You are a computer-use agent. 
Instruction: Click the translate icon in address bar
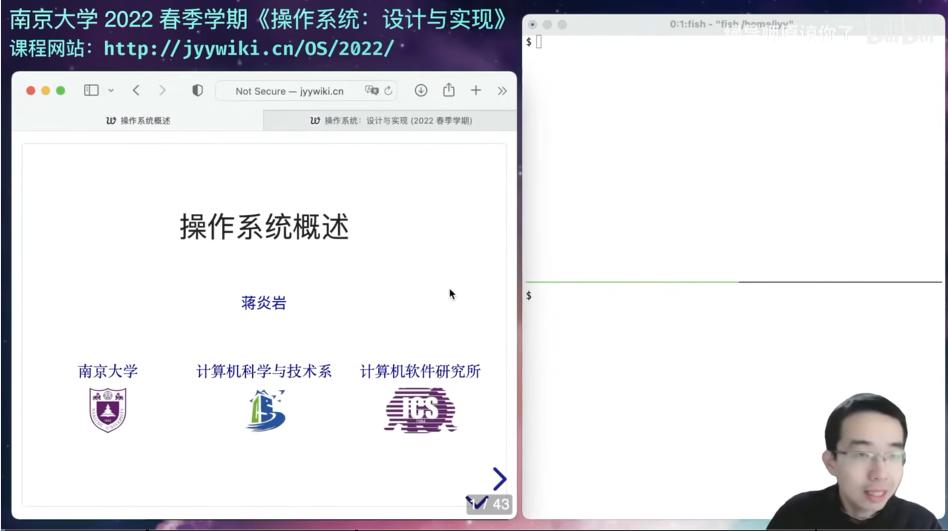[x=371, y=90]
